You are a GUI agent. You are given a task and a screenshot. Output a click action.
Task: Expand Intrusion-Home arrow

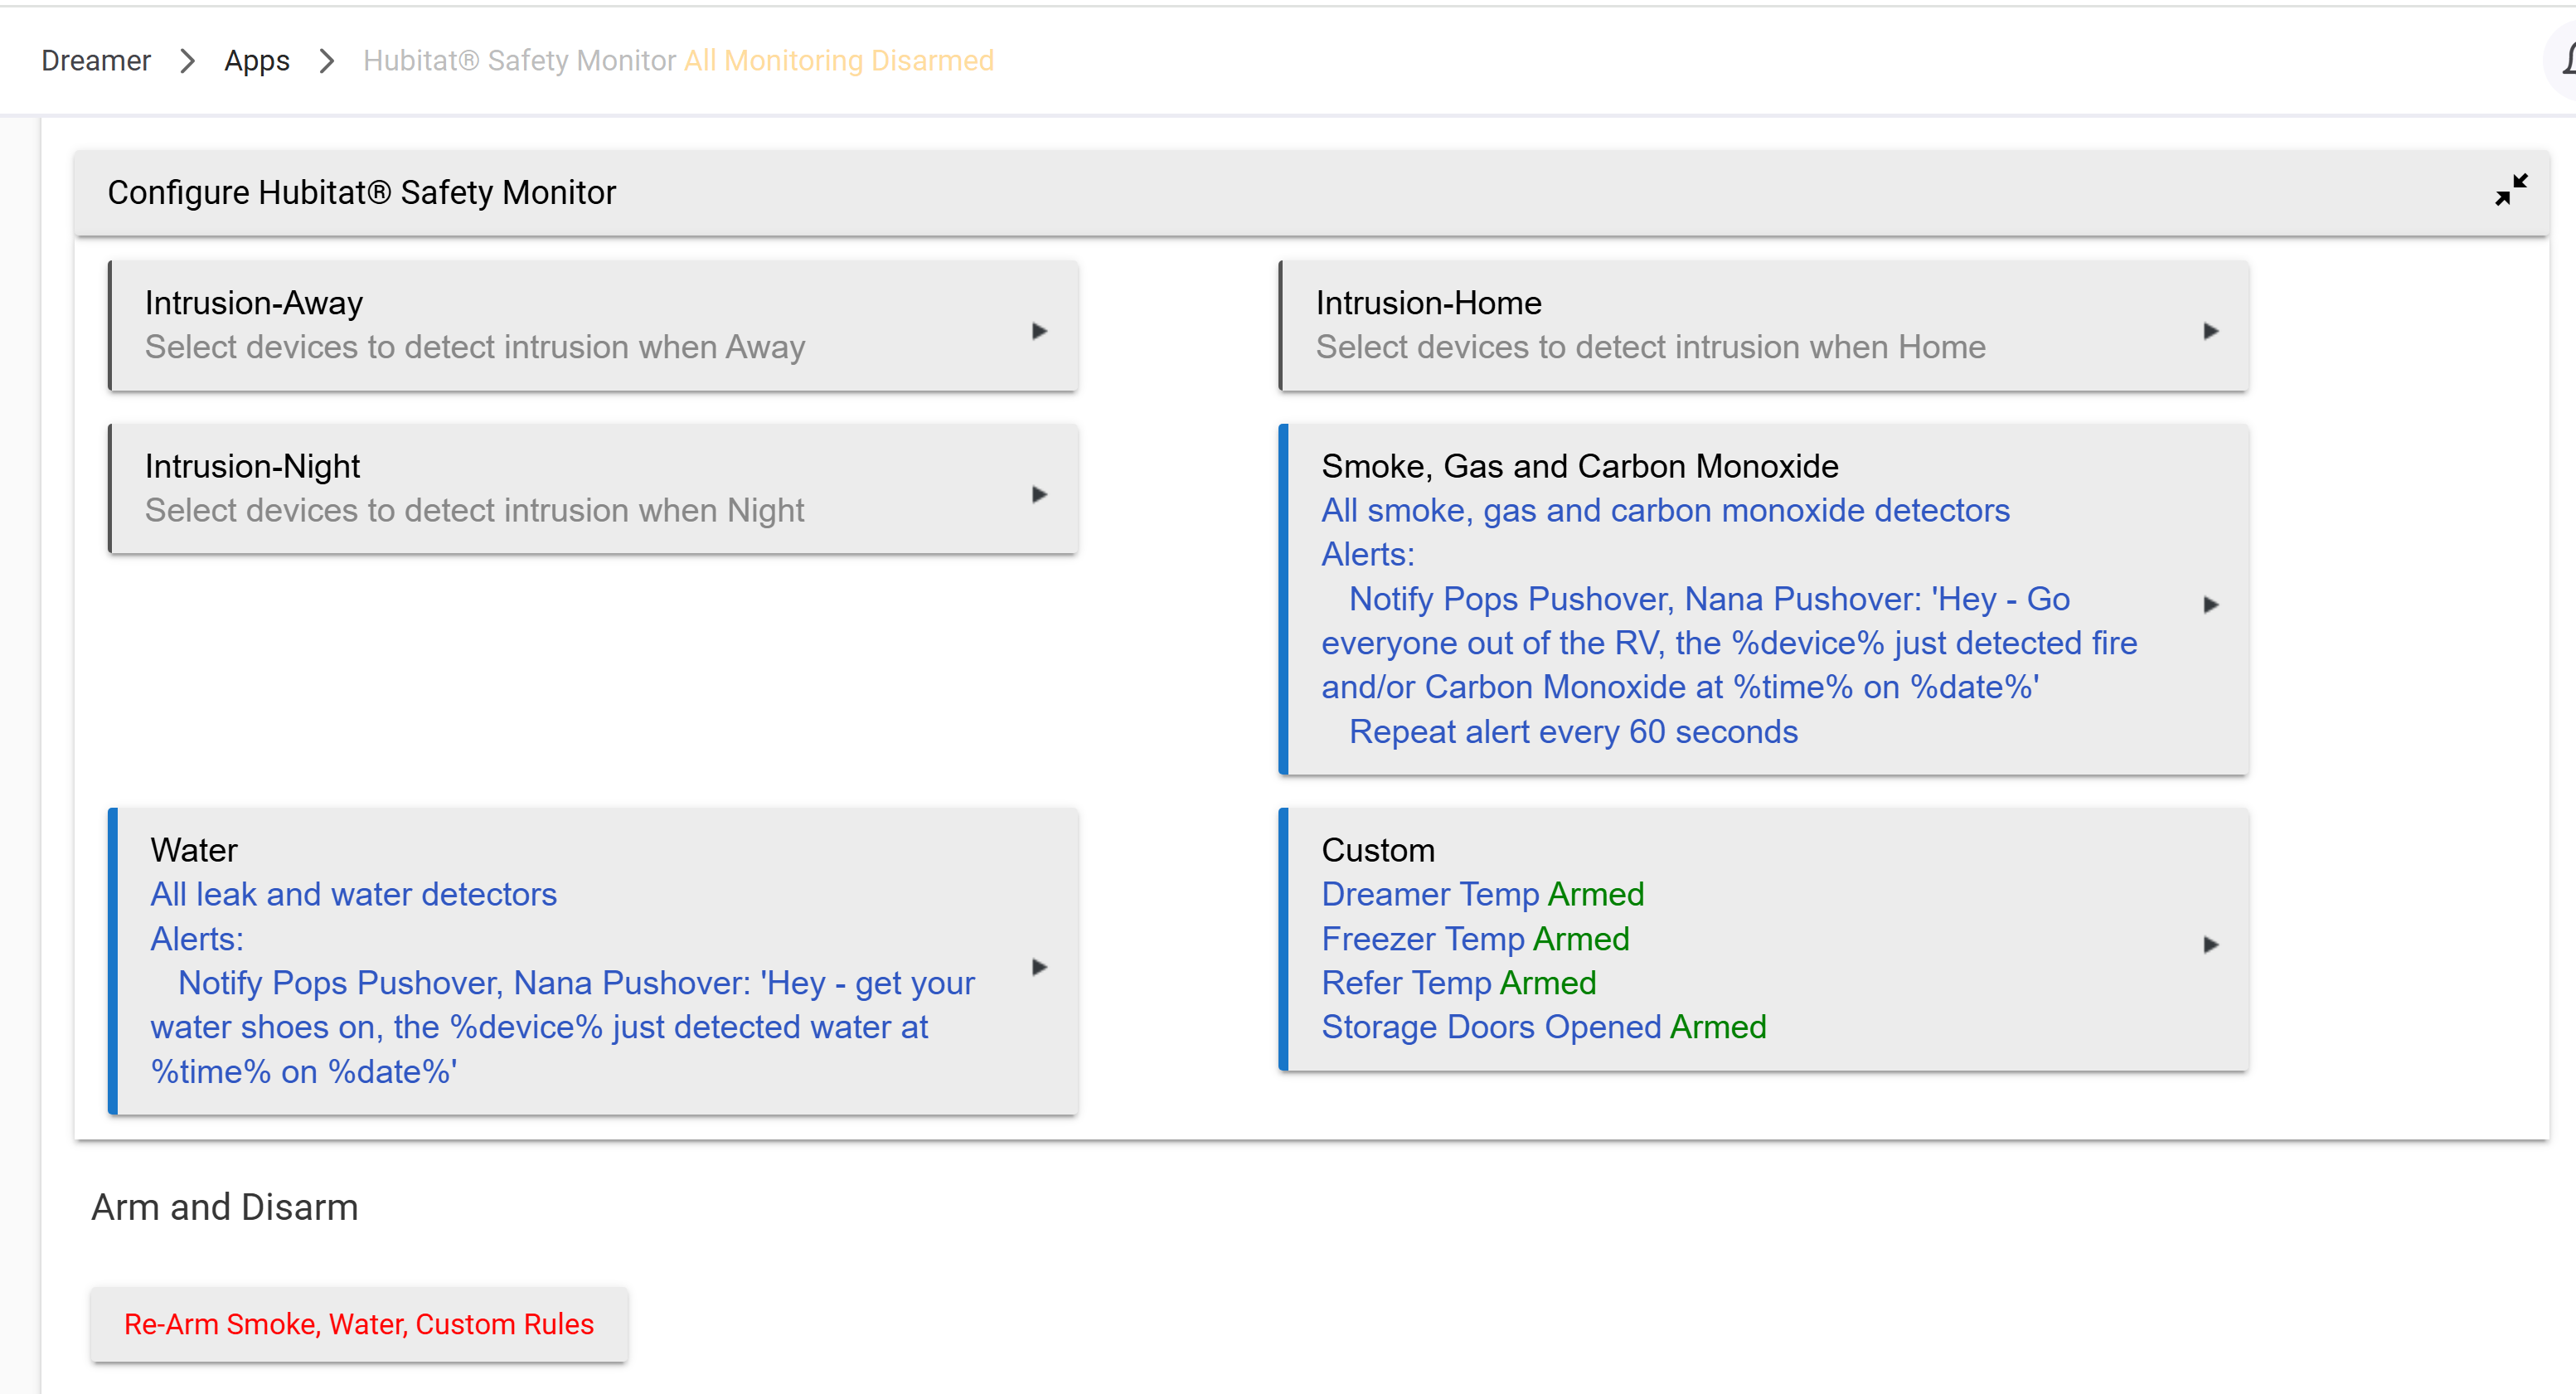(2210, 331)
